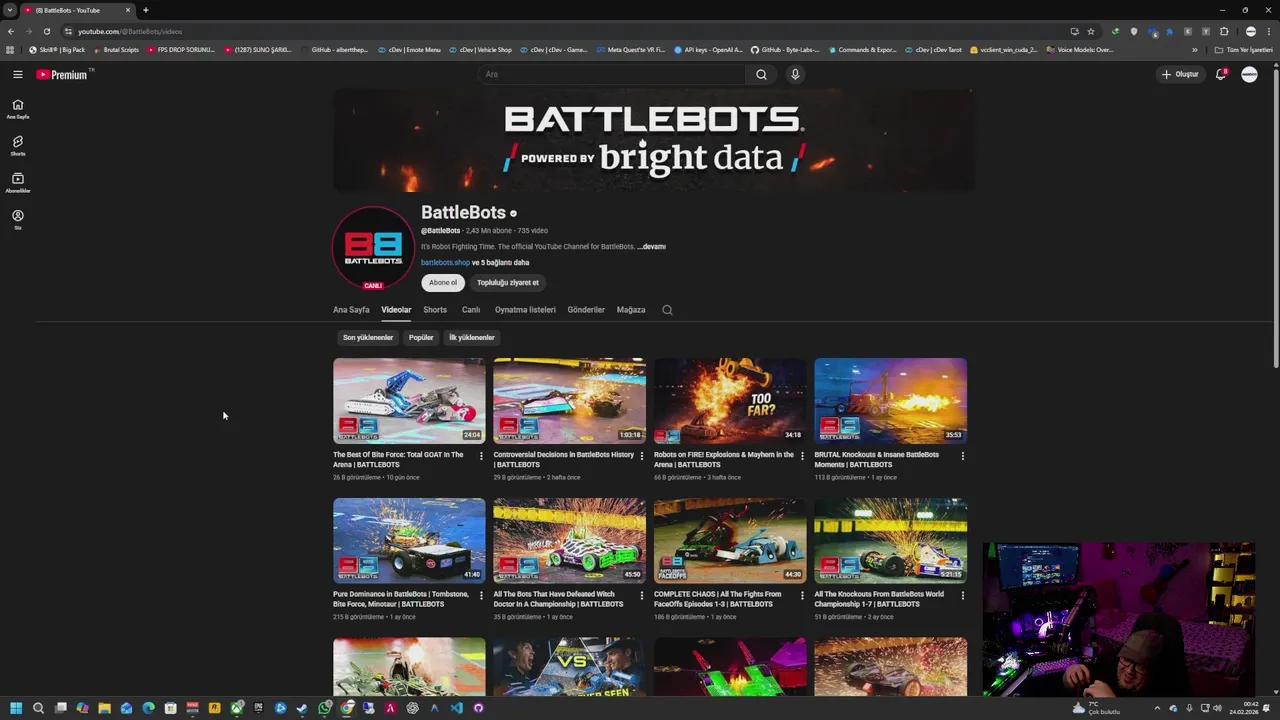Open 'cDev | Vehicle Shop' bookmark
The height and width of the screenshot is (720, 1280).
[x=480, y=50]
